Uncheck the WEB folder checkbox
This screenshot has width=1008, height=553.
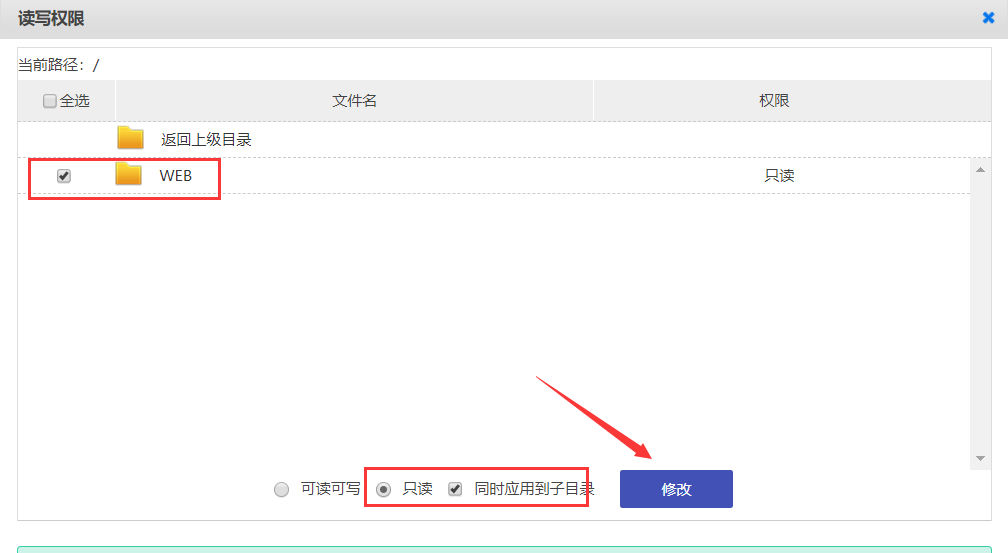click(x=64, y=176)
